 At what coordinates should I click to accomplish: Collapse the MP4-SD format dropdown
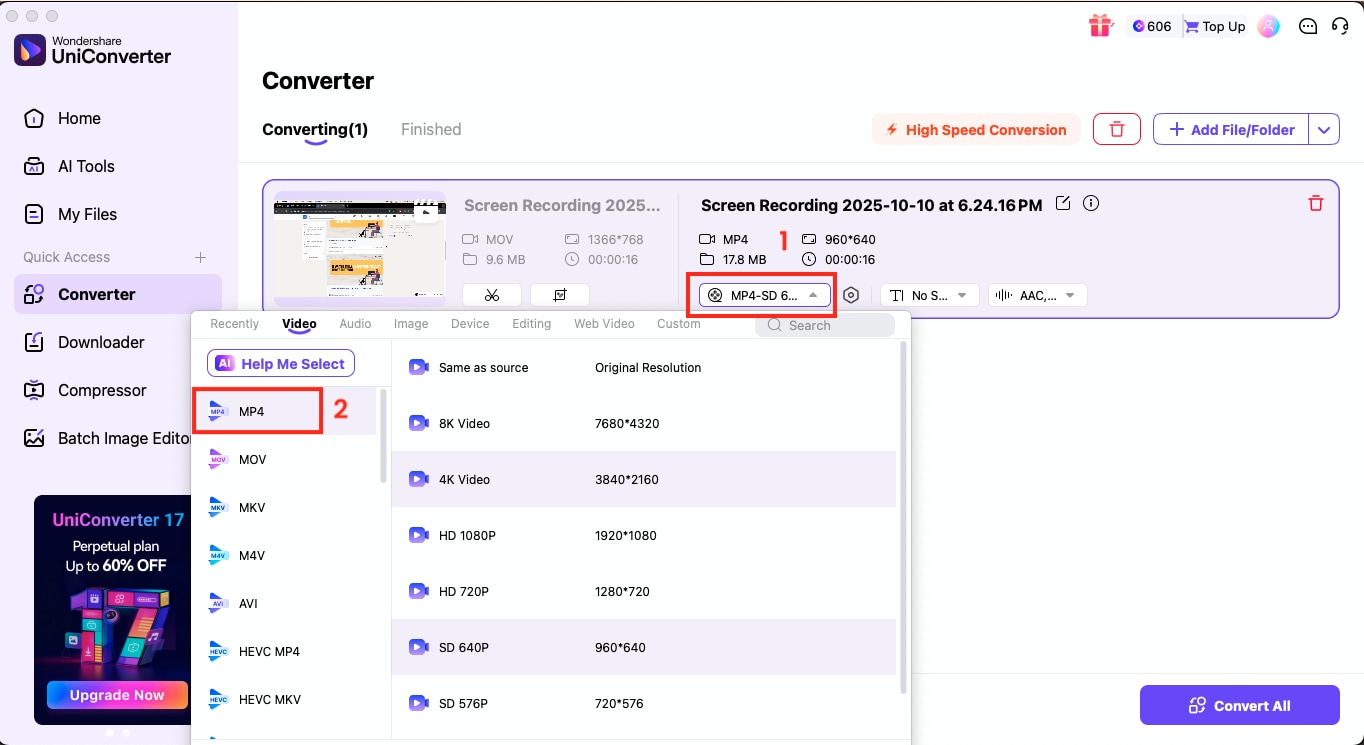tap(763, 294)
